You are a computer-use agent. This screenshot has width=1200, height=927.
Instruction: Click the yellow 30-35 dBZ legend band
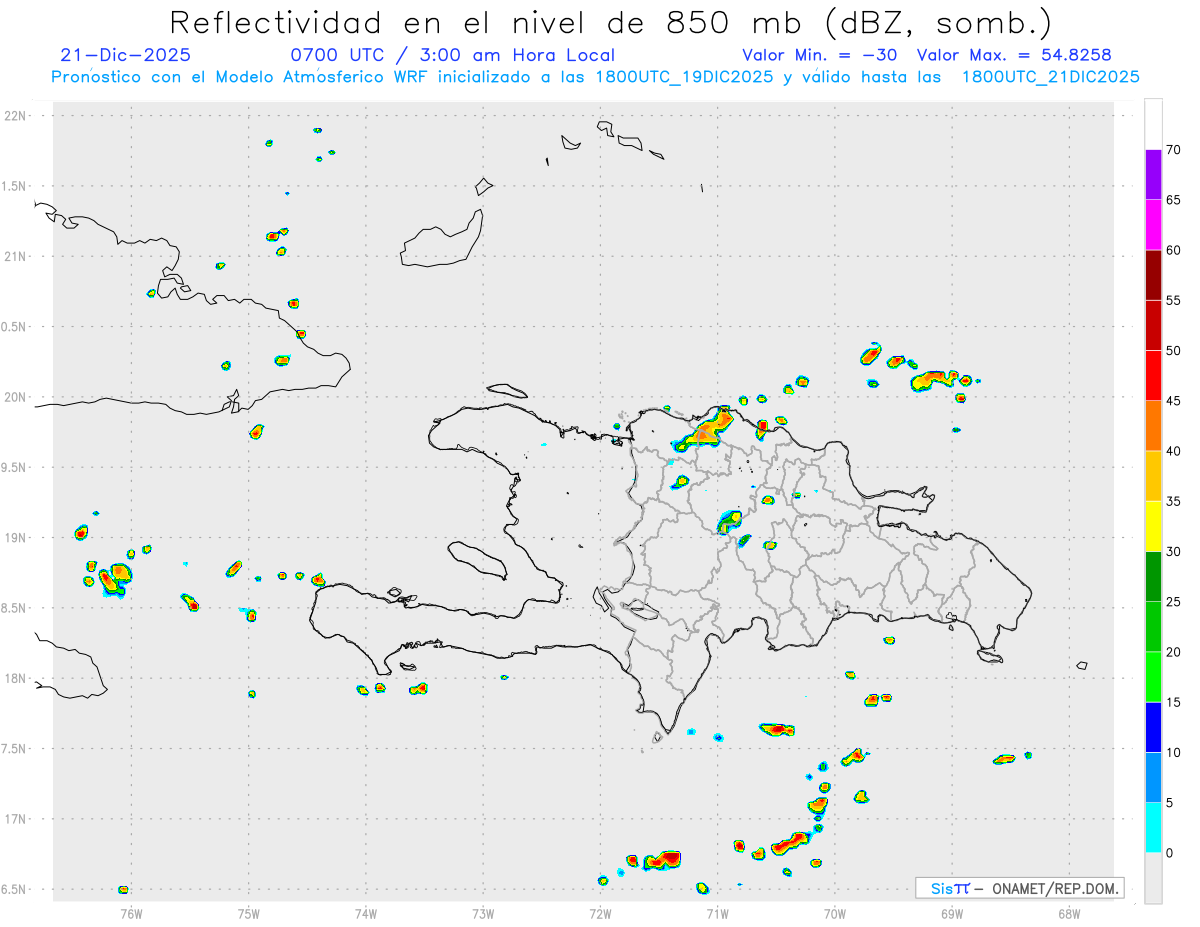[x=1153, y=526]
